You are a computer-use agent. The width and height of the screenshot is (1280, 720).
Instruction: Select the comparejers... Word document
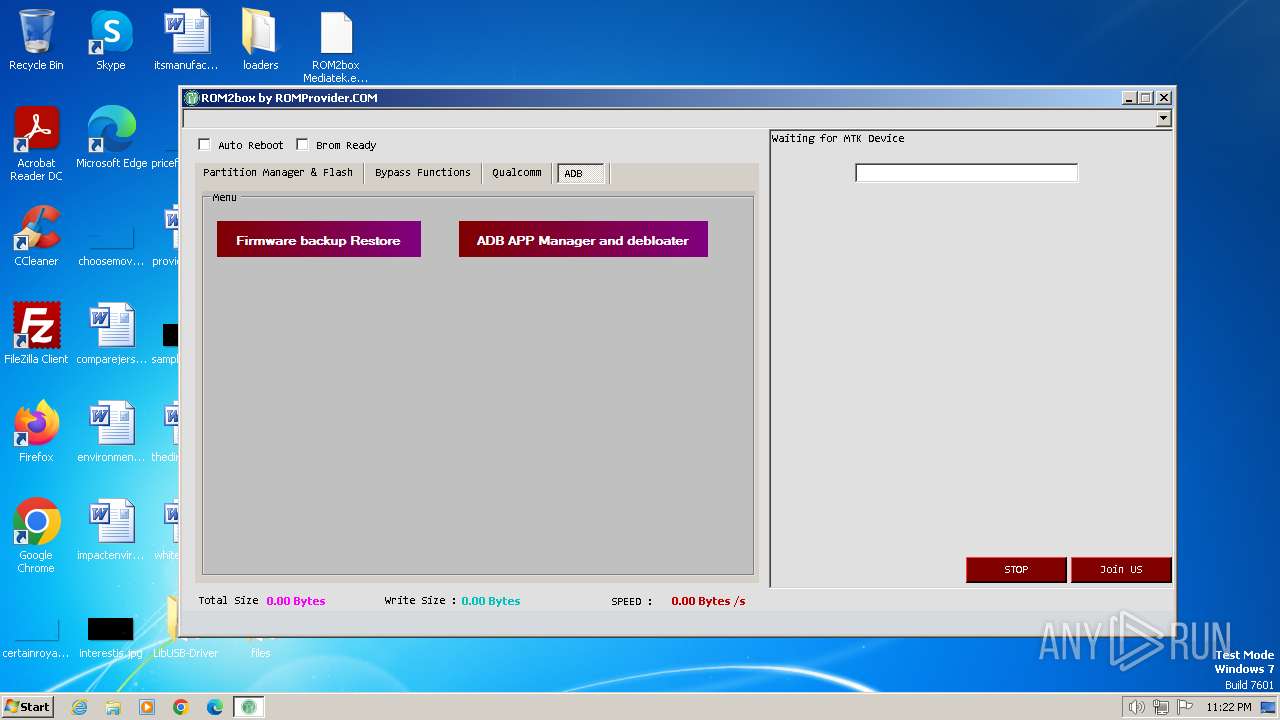pos(111,333)
